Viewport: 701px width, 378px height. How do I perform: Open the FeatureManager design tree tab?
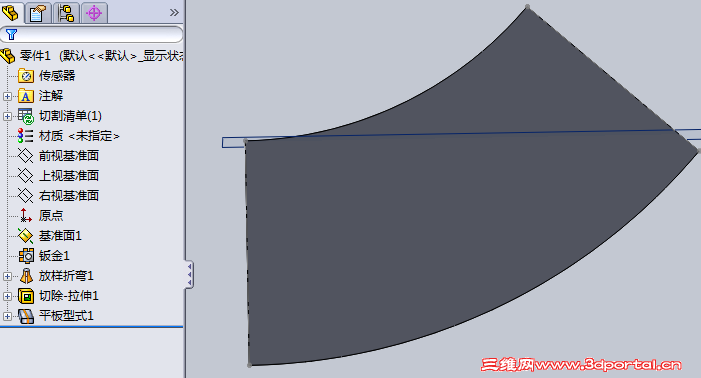pyautogui.click(x=11, y=13)
